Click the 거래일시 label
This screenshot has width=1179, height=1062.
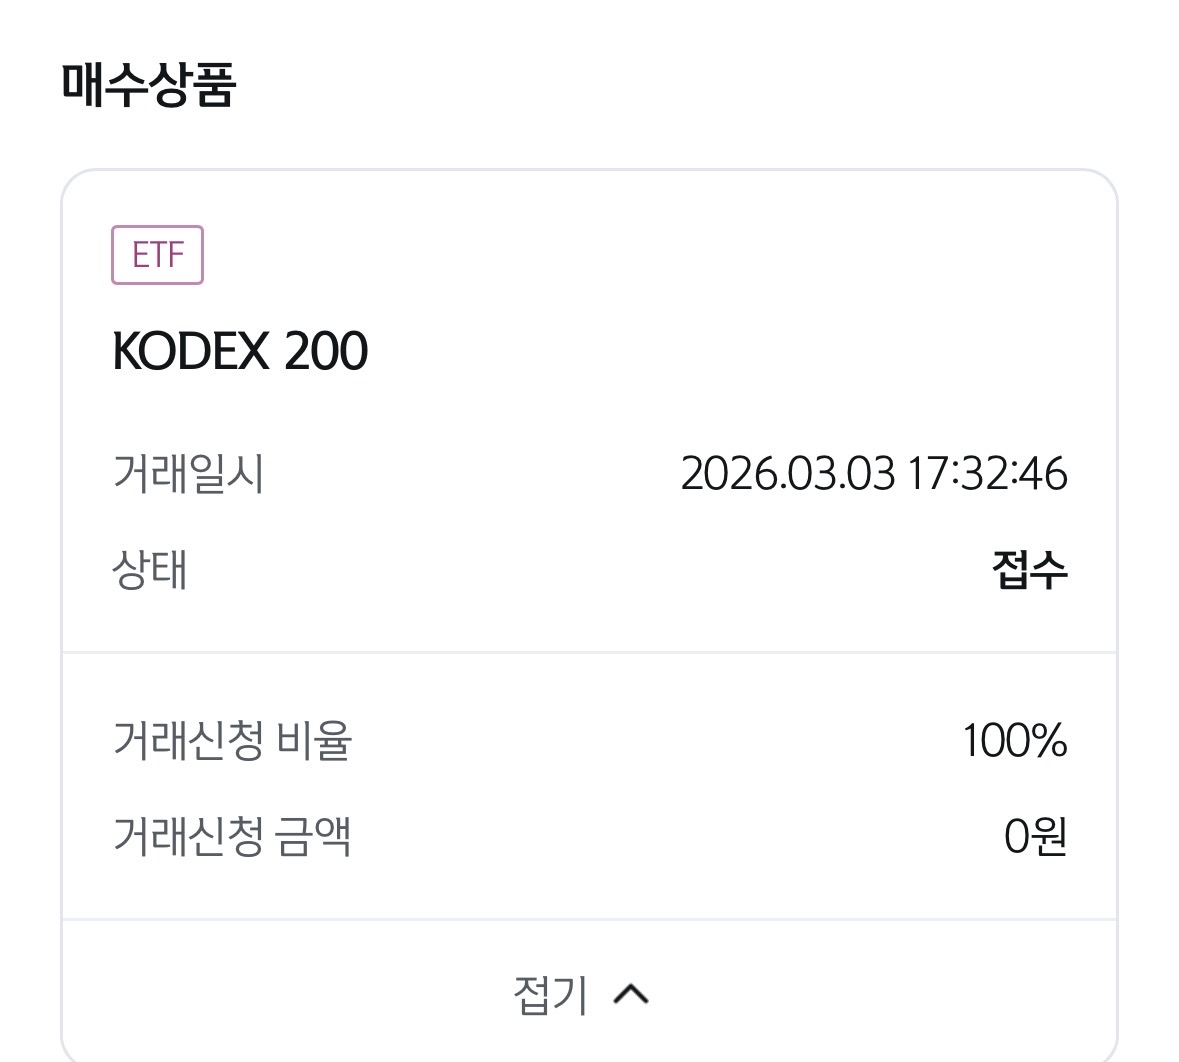pos(188,473)
